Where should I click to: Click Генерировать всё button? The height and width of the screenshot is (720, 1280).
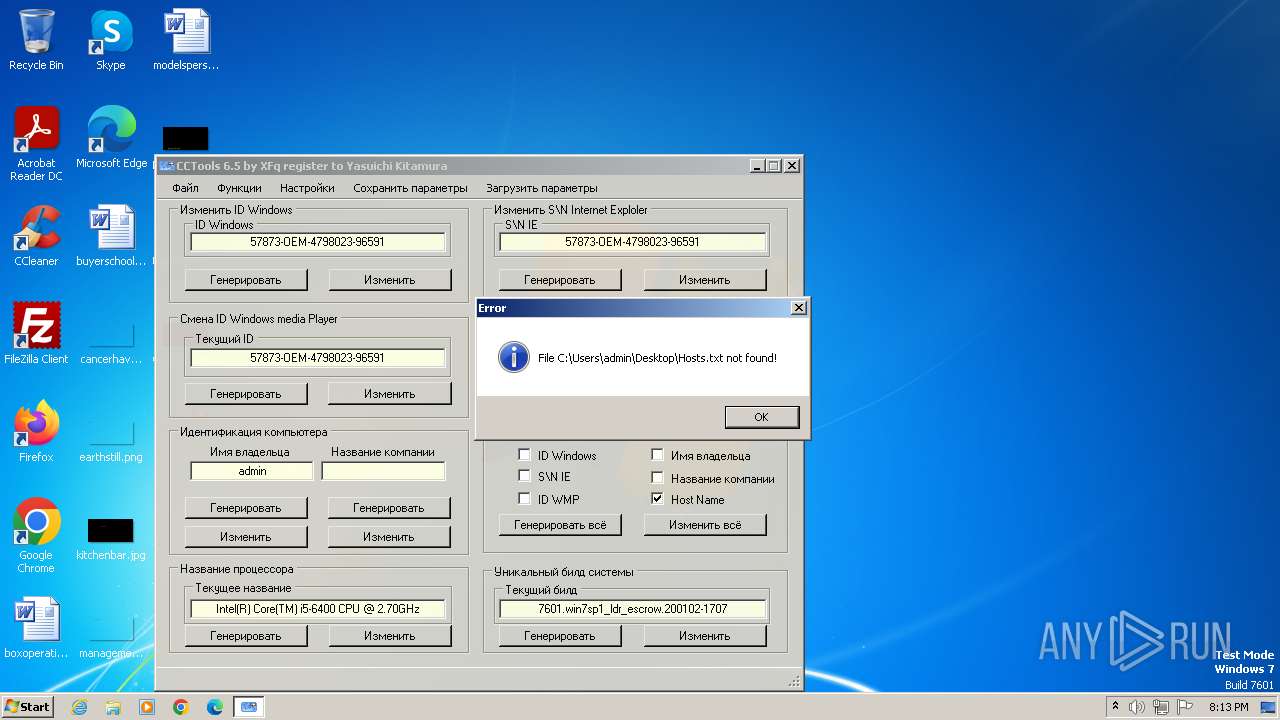click(x=560, y=525)
